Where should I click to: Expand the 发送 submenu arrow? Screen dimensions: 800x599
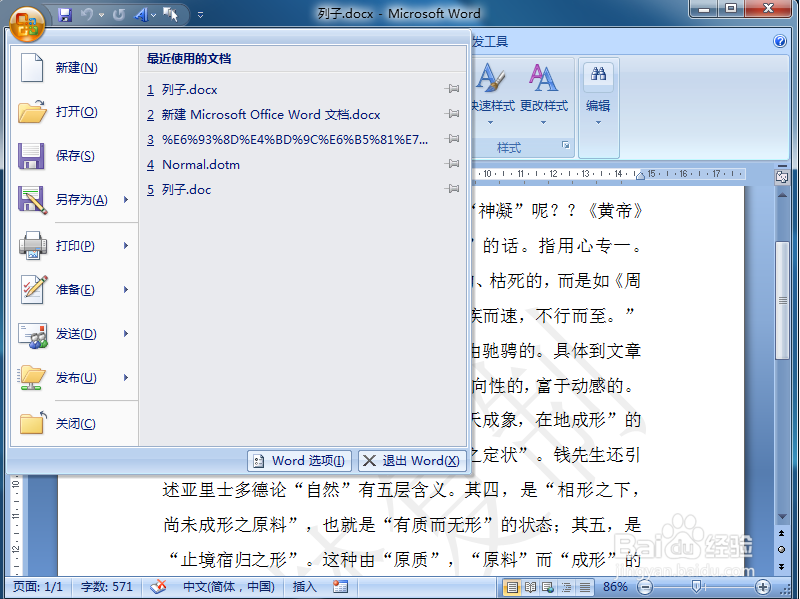[126, 334]
